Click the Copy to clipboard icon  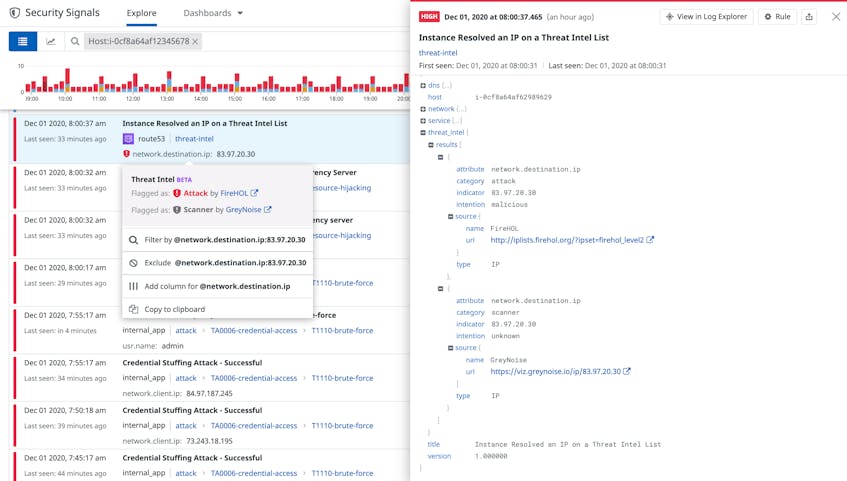pyautogui.click(x=133, y=309)
